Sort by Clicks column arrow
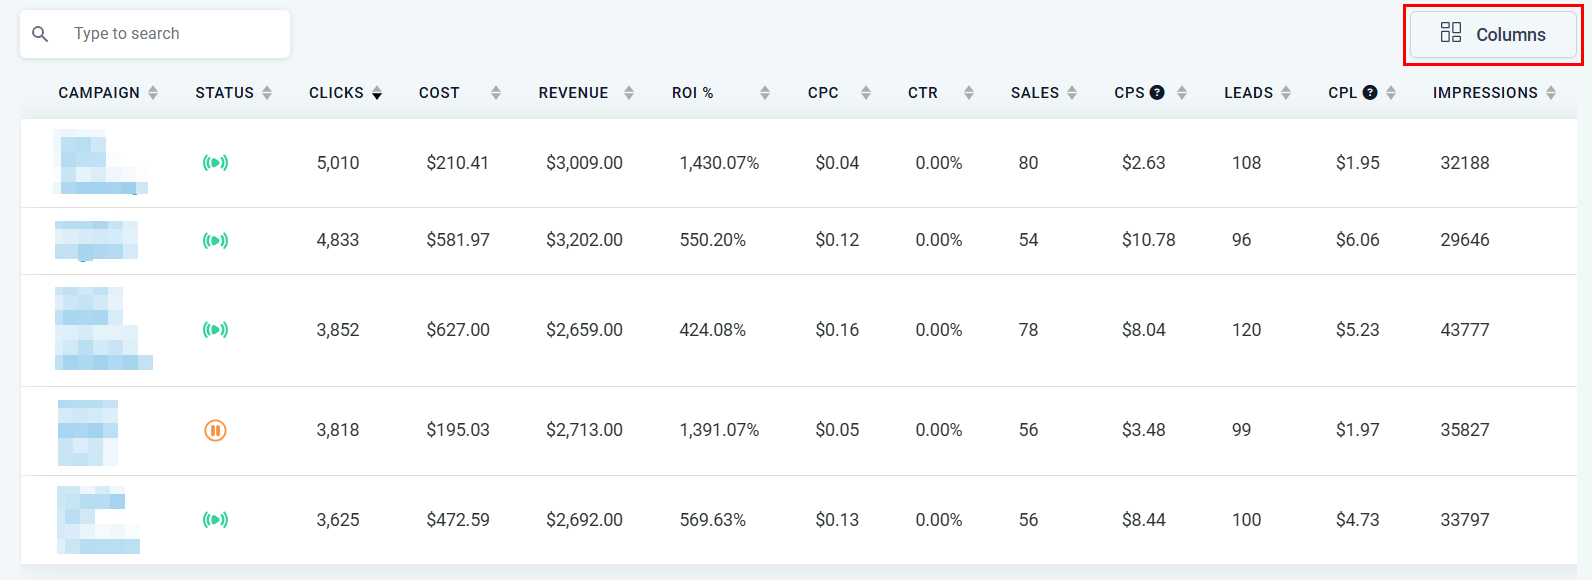 (377, 93)
